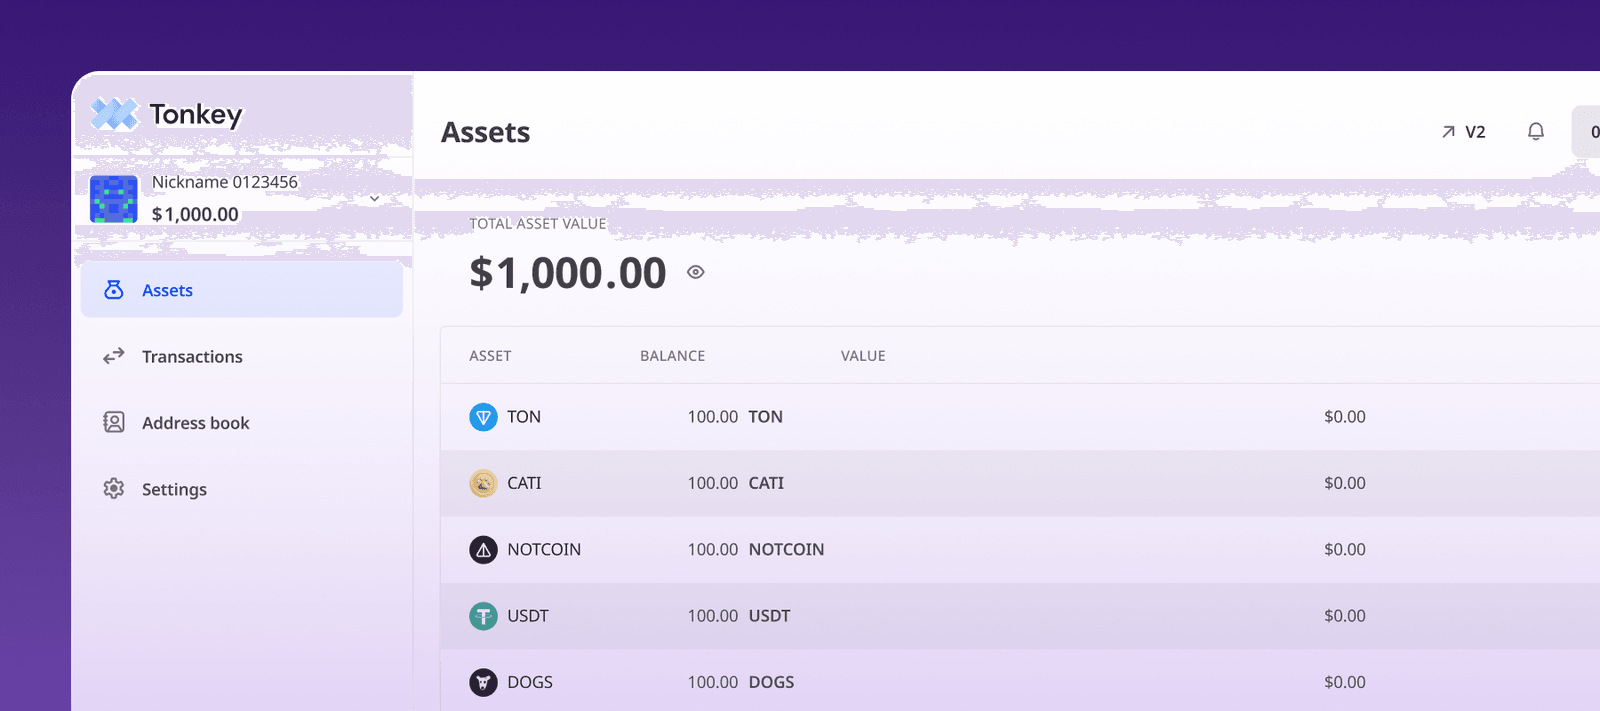Click the $0.00 value in NOTCOIN row

(x=1345, y=550)
